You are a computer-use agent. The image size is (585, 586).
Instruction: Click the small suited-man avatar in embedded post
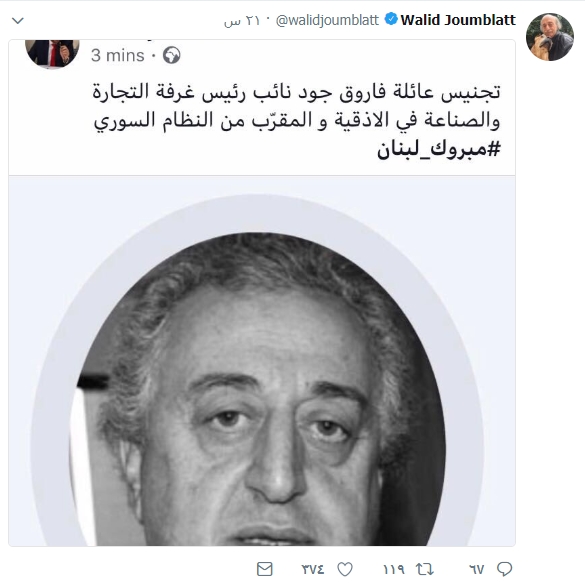[x=52, y=53]
